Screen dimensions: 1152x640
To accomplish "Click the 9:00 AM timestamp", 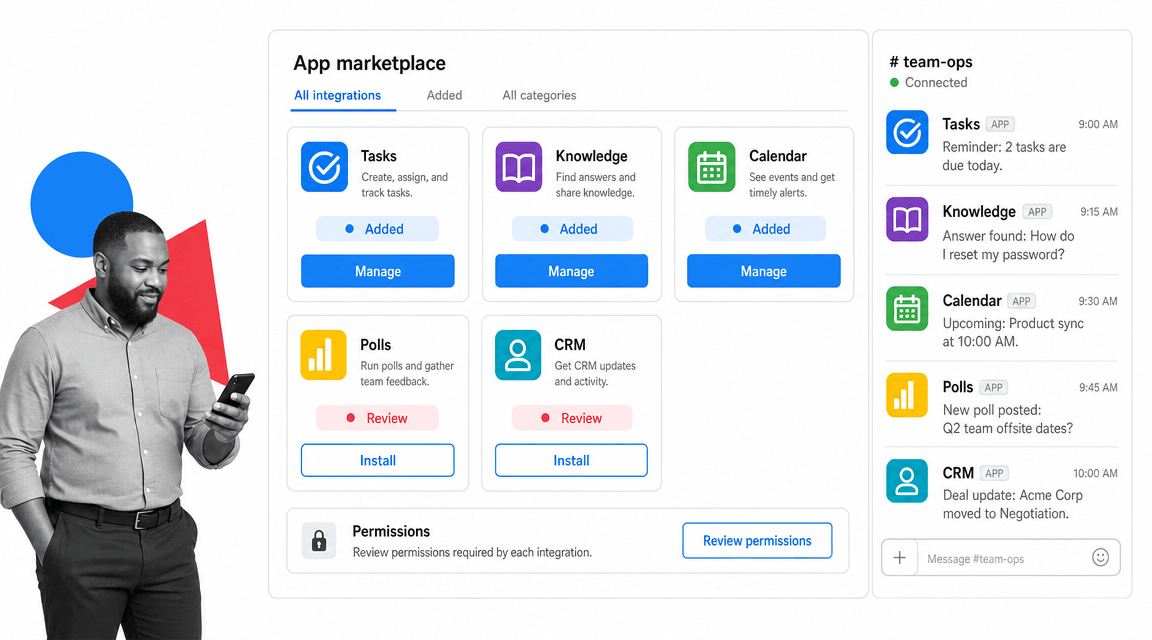I will [1098, 124].
